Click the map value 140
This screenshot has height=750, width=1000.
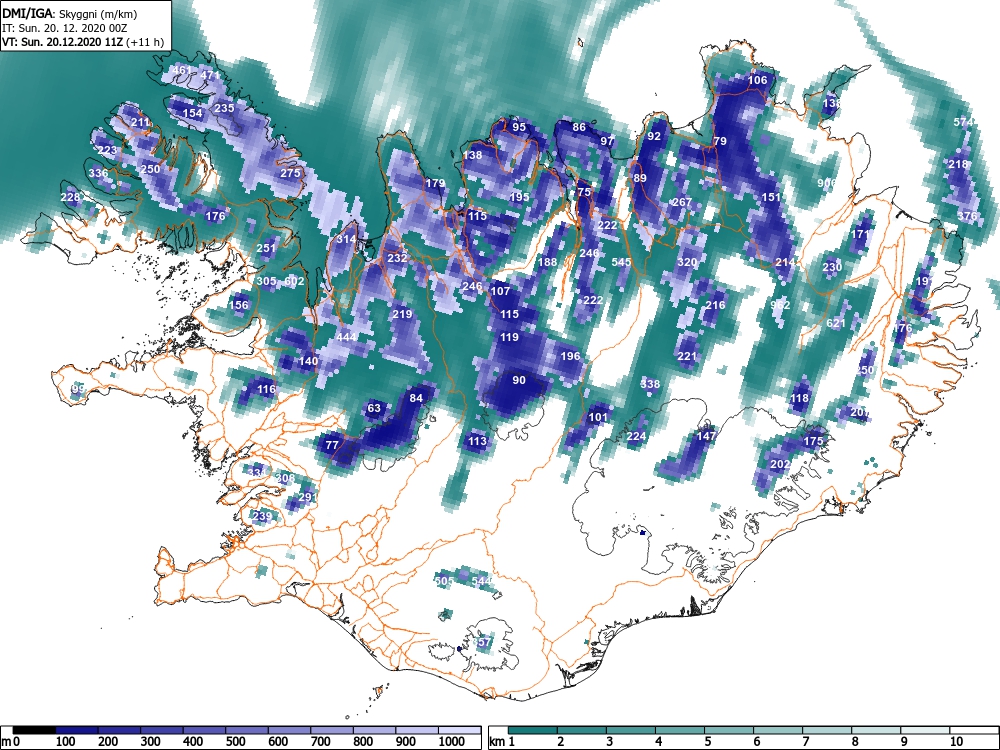coord(308,362)
